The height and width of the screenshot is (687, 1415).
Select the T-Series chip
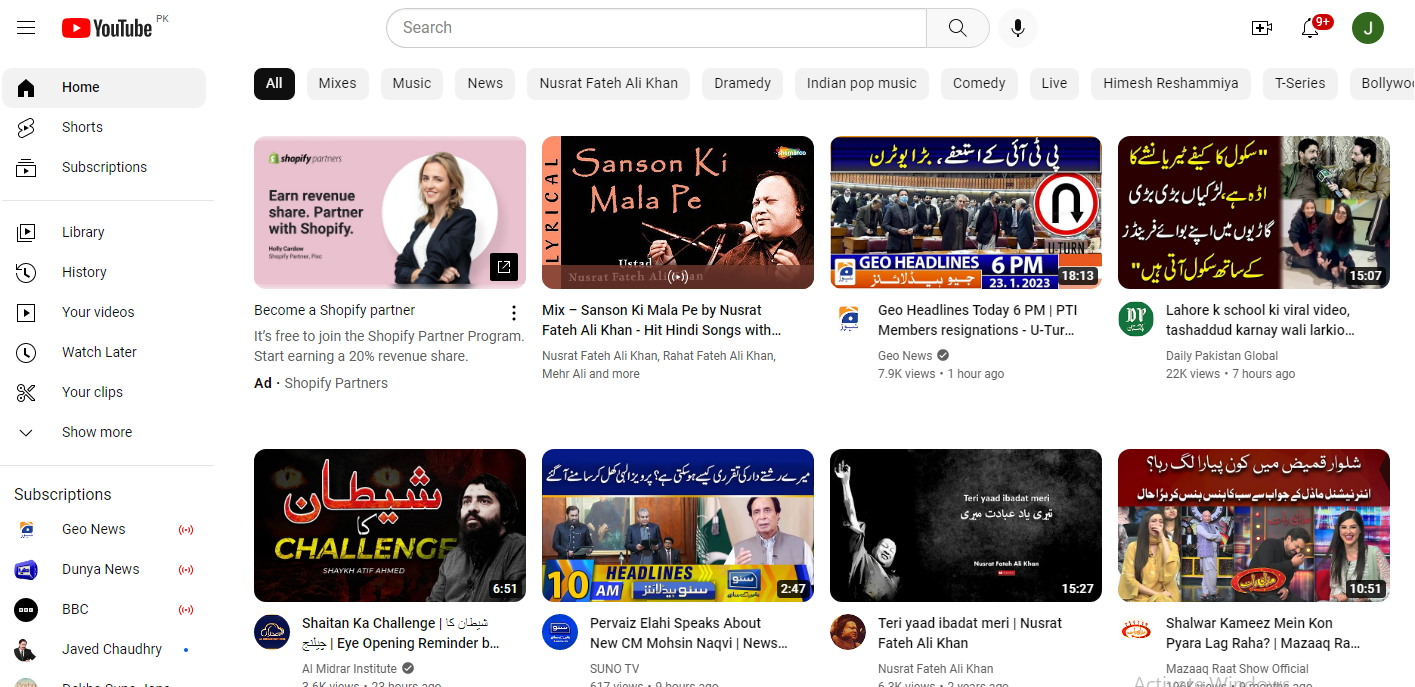point(1300,83)
